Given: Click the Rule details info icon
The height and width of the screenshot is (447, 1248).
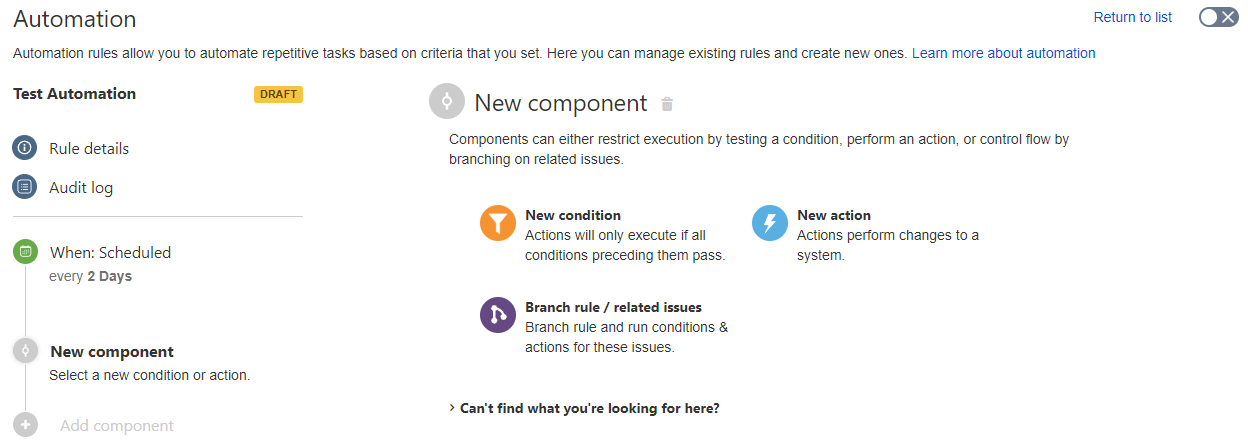Looking at the screenshot, I should pyautogui.click(x=25, y=148).
